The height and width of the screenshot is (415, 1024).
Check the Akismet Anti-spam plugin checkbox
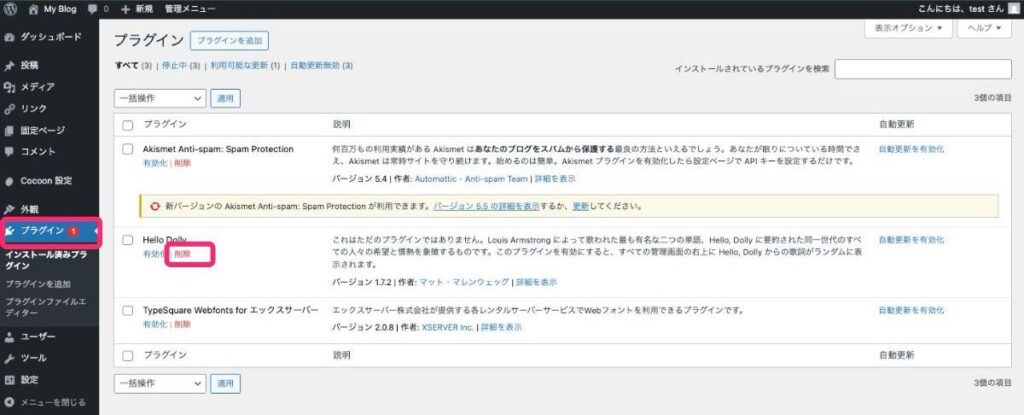point(127,149)
